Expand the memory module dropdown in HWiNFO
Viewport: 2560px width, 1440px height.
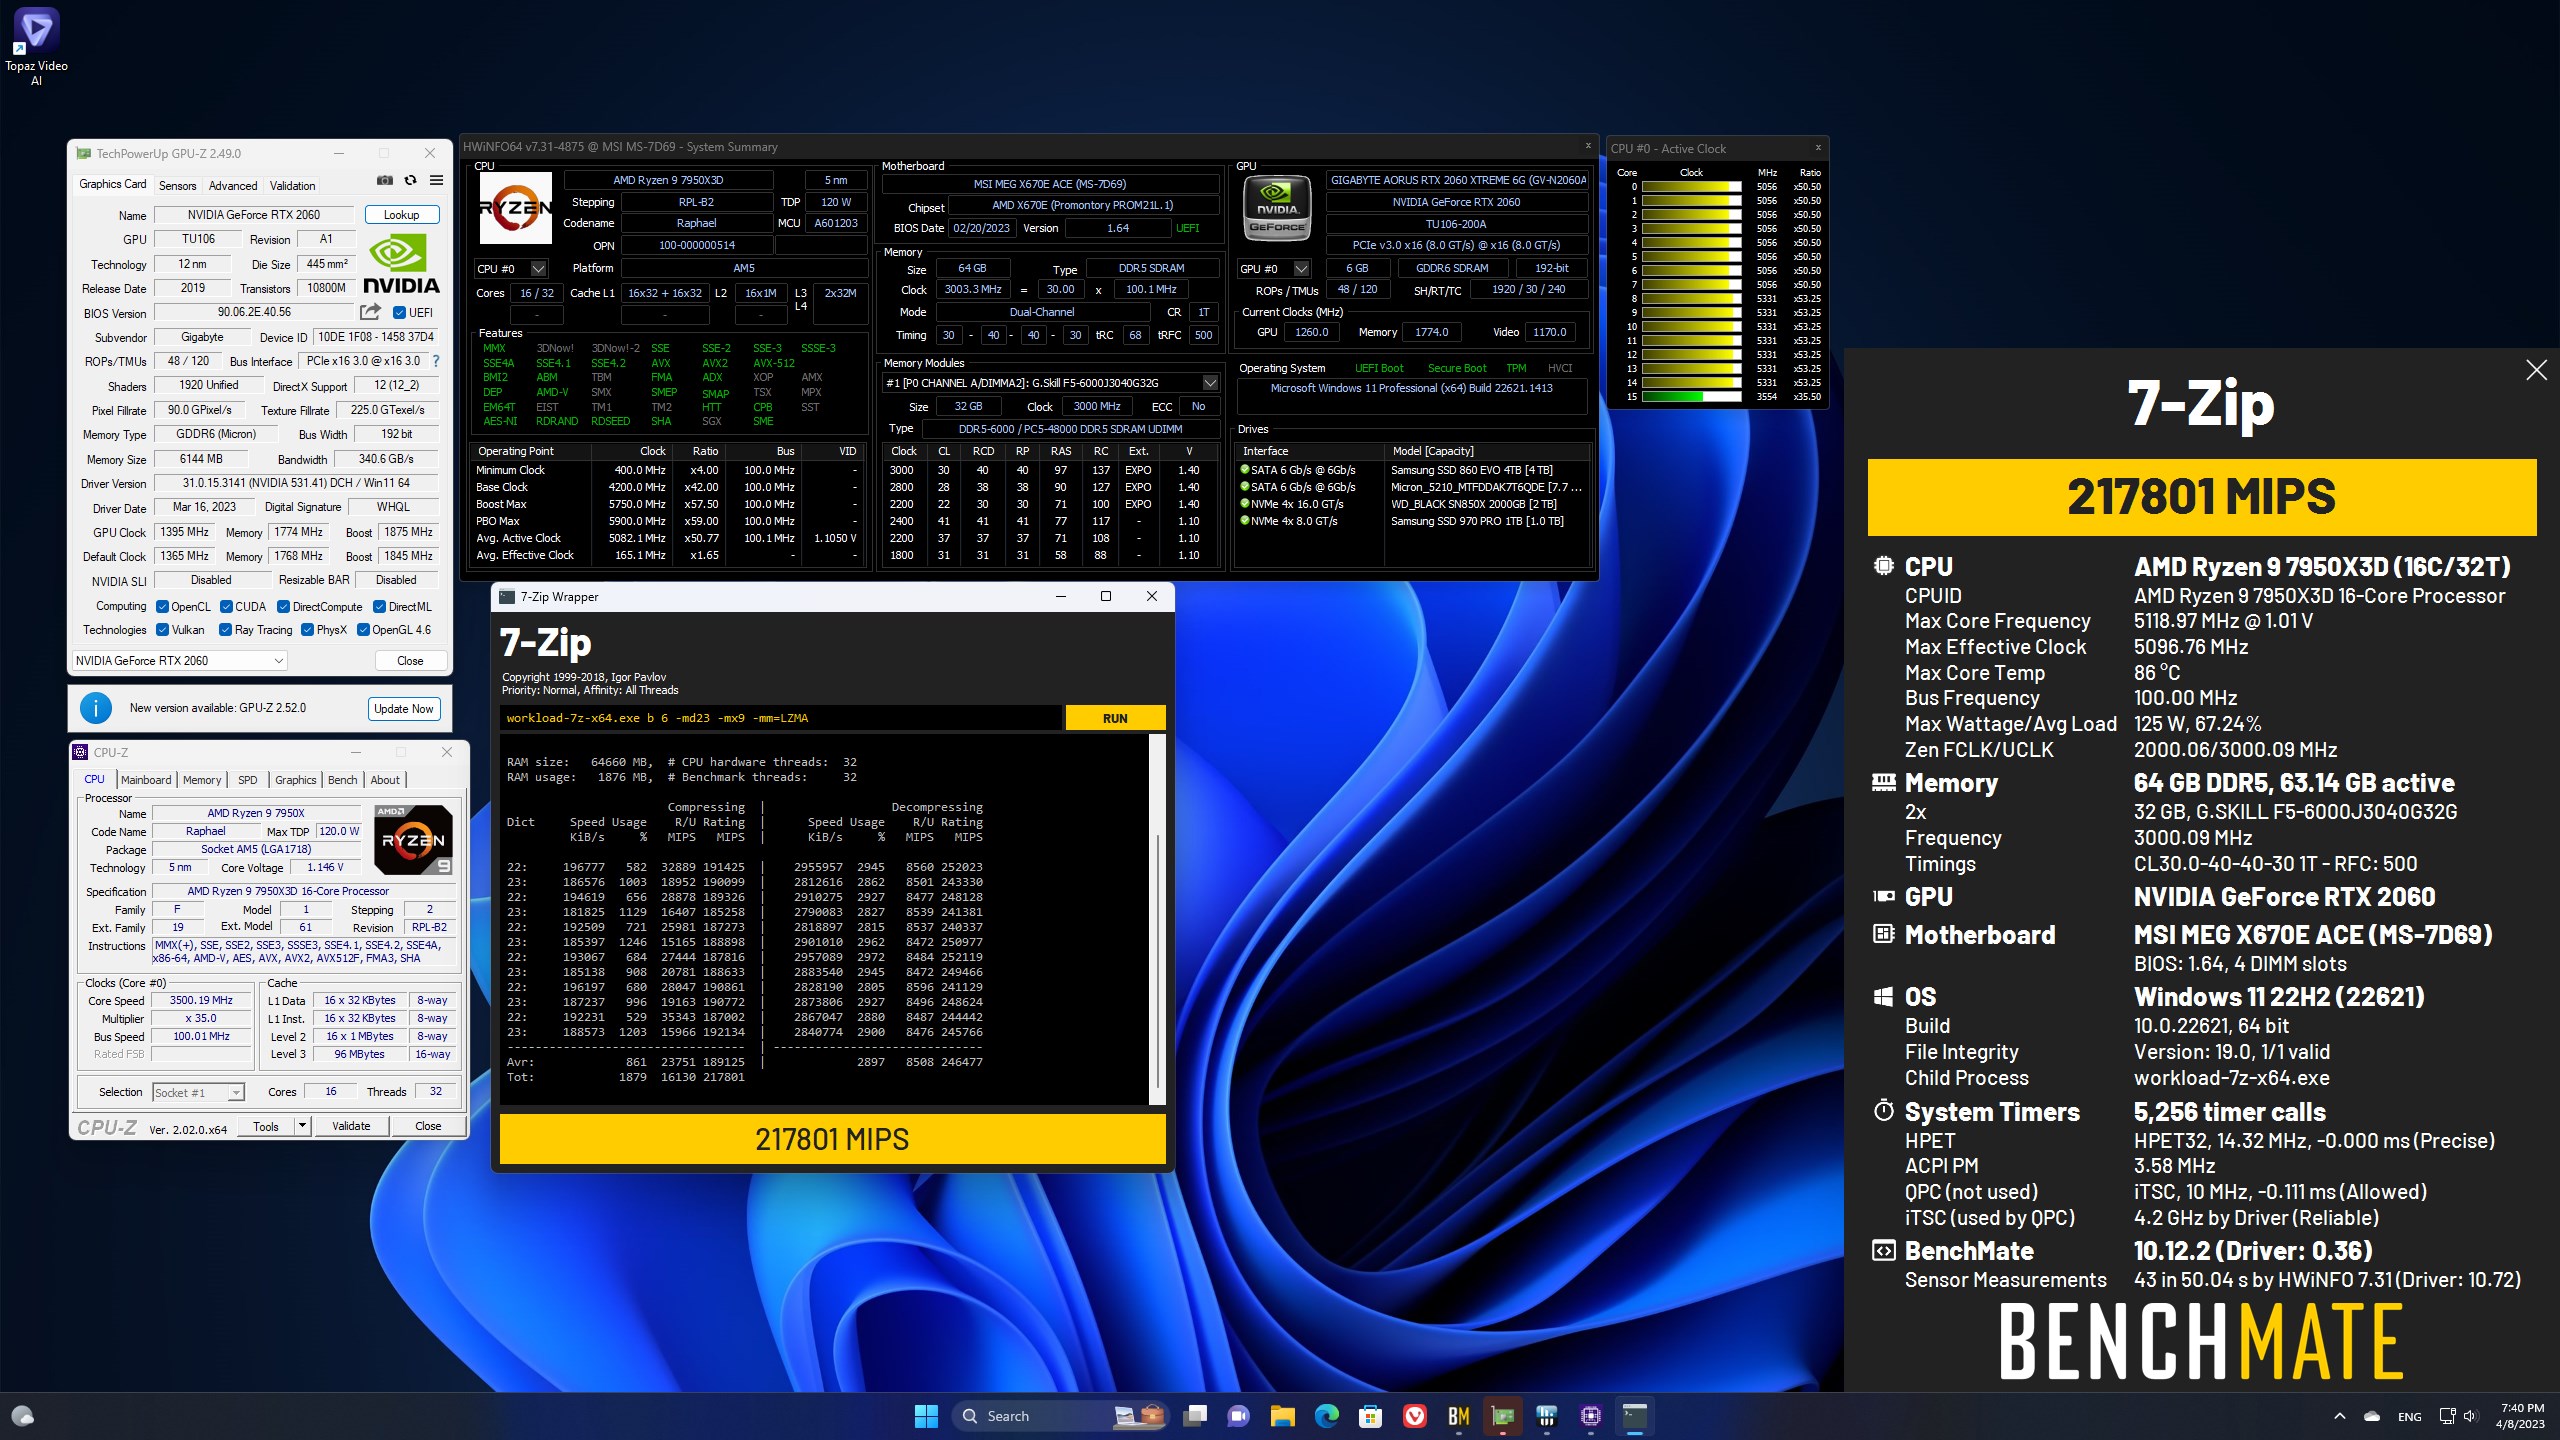(1210, 383)
